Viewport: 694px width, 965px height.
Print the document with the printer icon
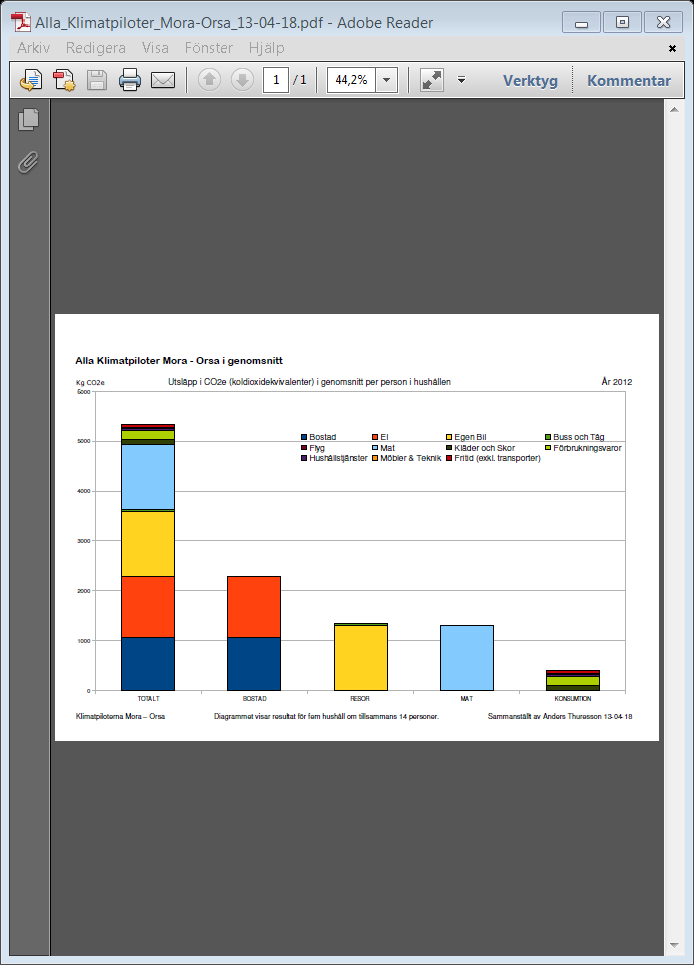point(130,80)
